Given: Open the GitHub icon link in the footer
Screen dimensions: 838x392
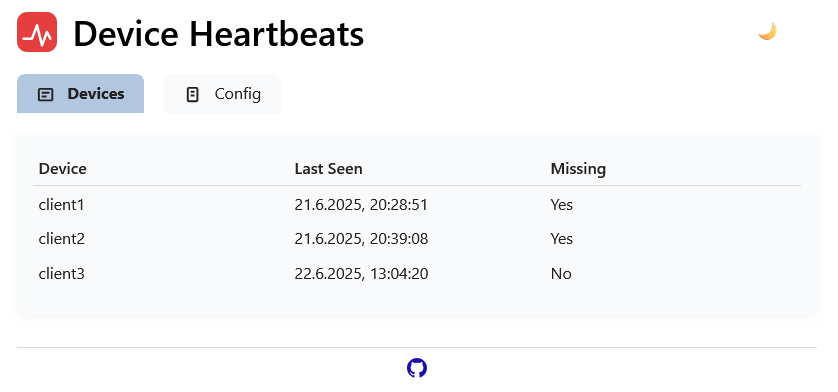Looking at the screenshot, I should click(x=417, y=368).
